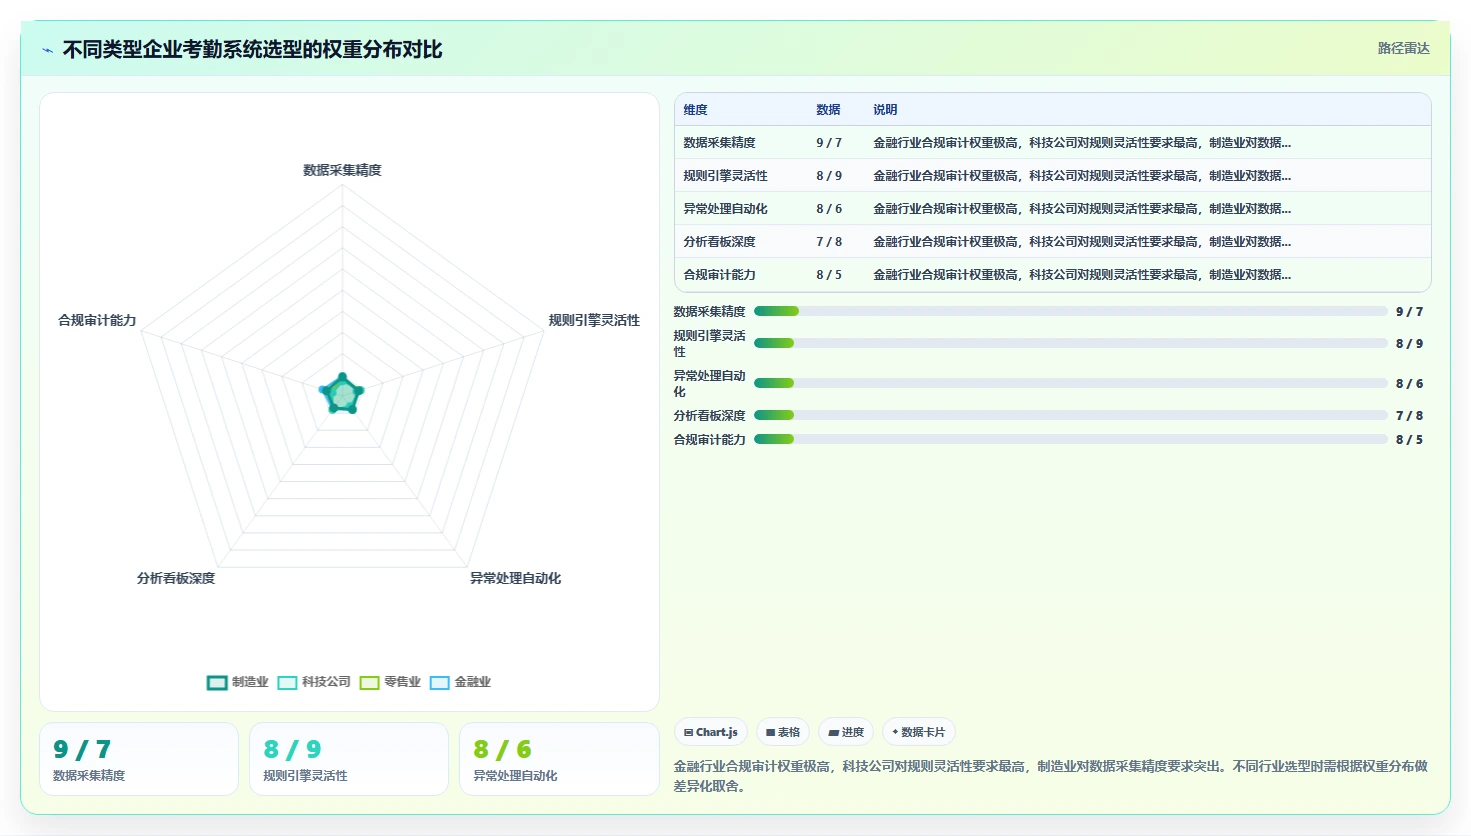Click the 说明 column header
This screenshot has height=836, width=1471.
pos(885,110)
